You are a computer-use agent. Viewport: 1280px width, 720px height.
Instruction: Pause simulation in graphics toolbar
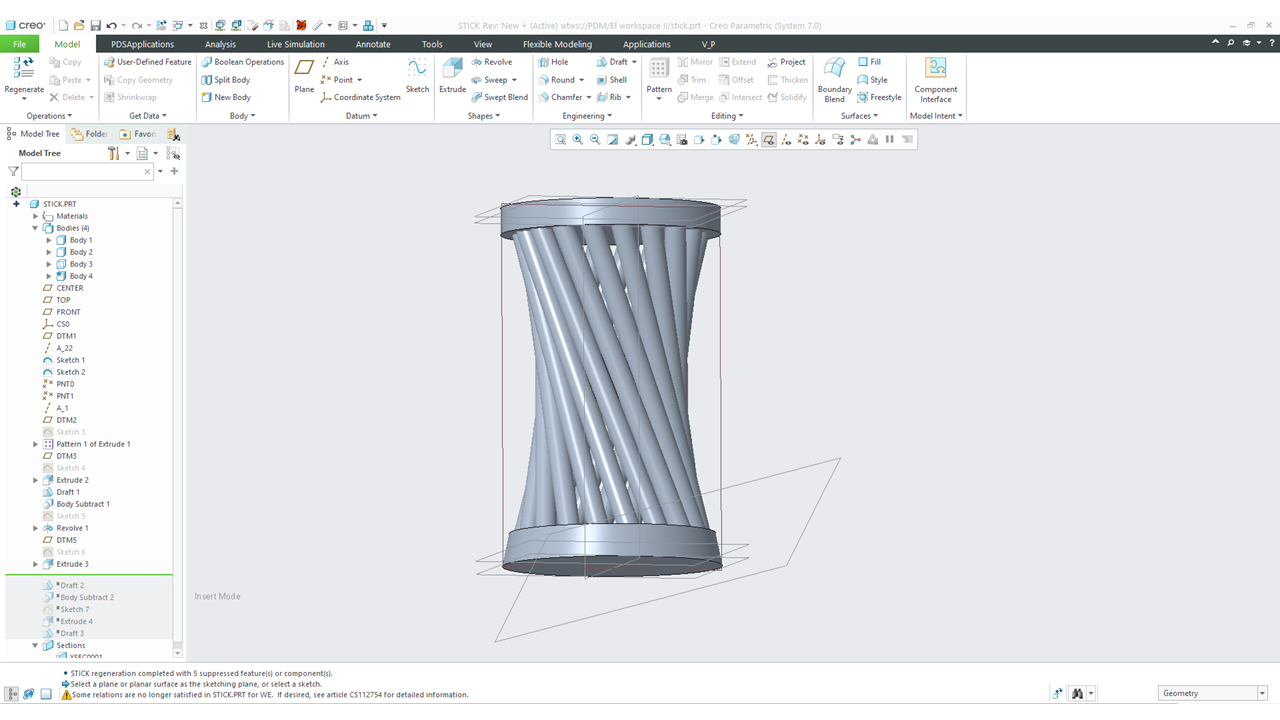pyautogui.click(x=890, y=140)
